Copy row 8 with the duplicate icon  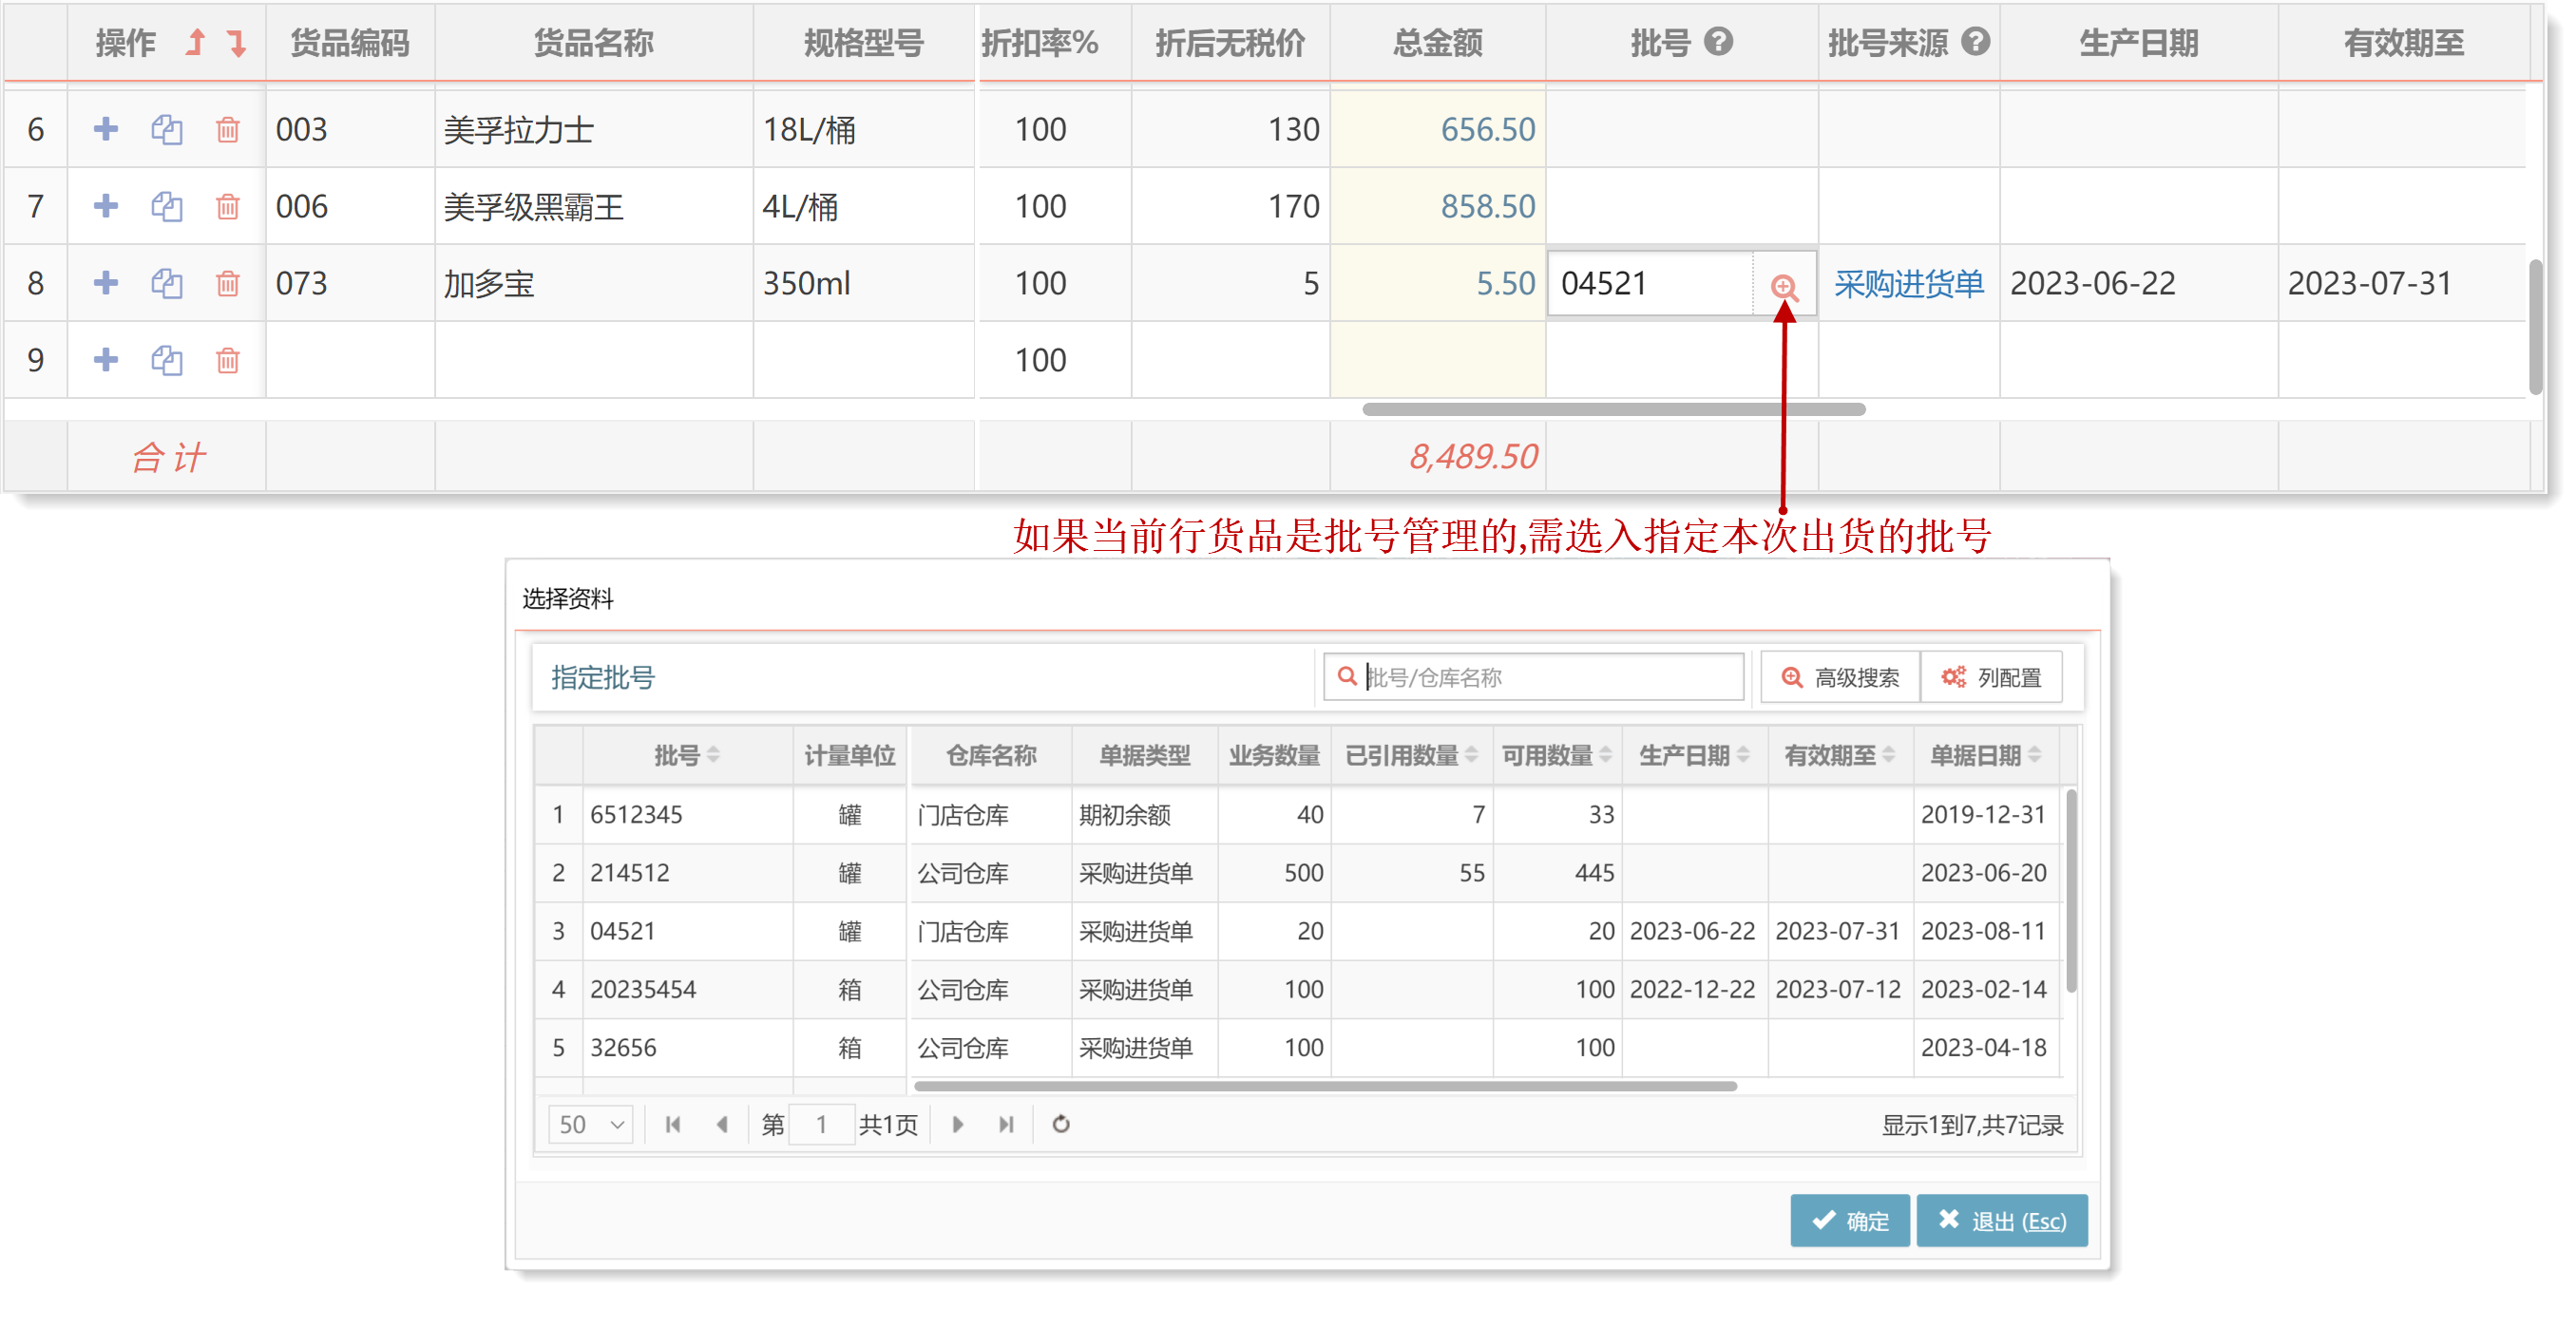click(166, 283)
